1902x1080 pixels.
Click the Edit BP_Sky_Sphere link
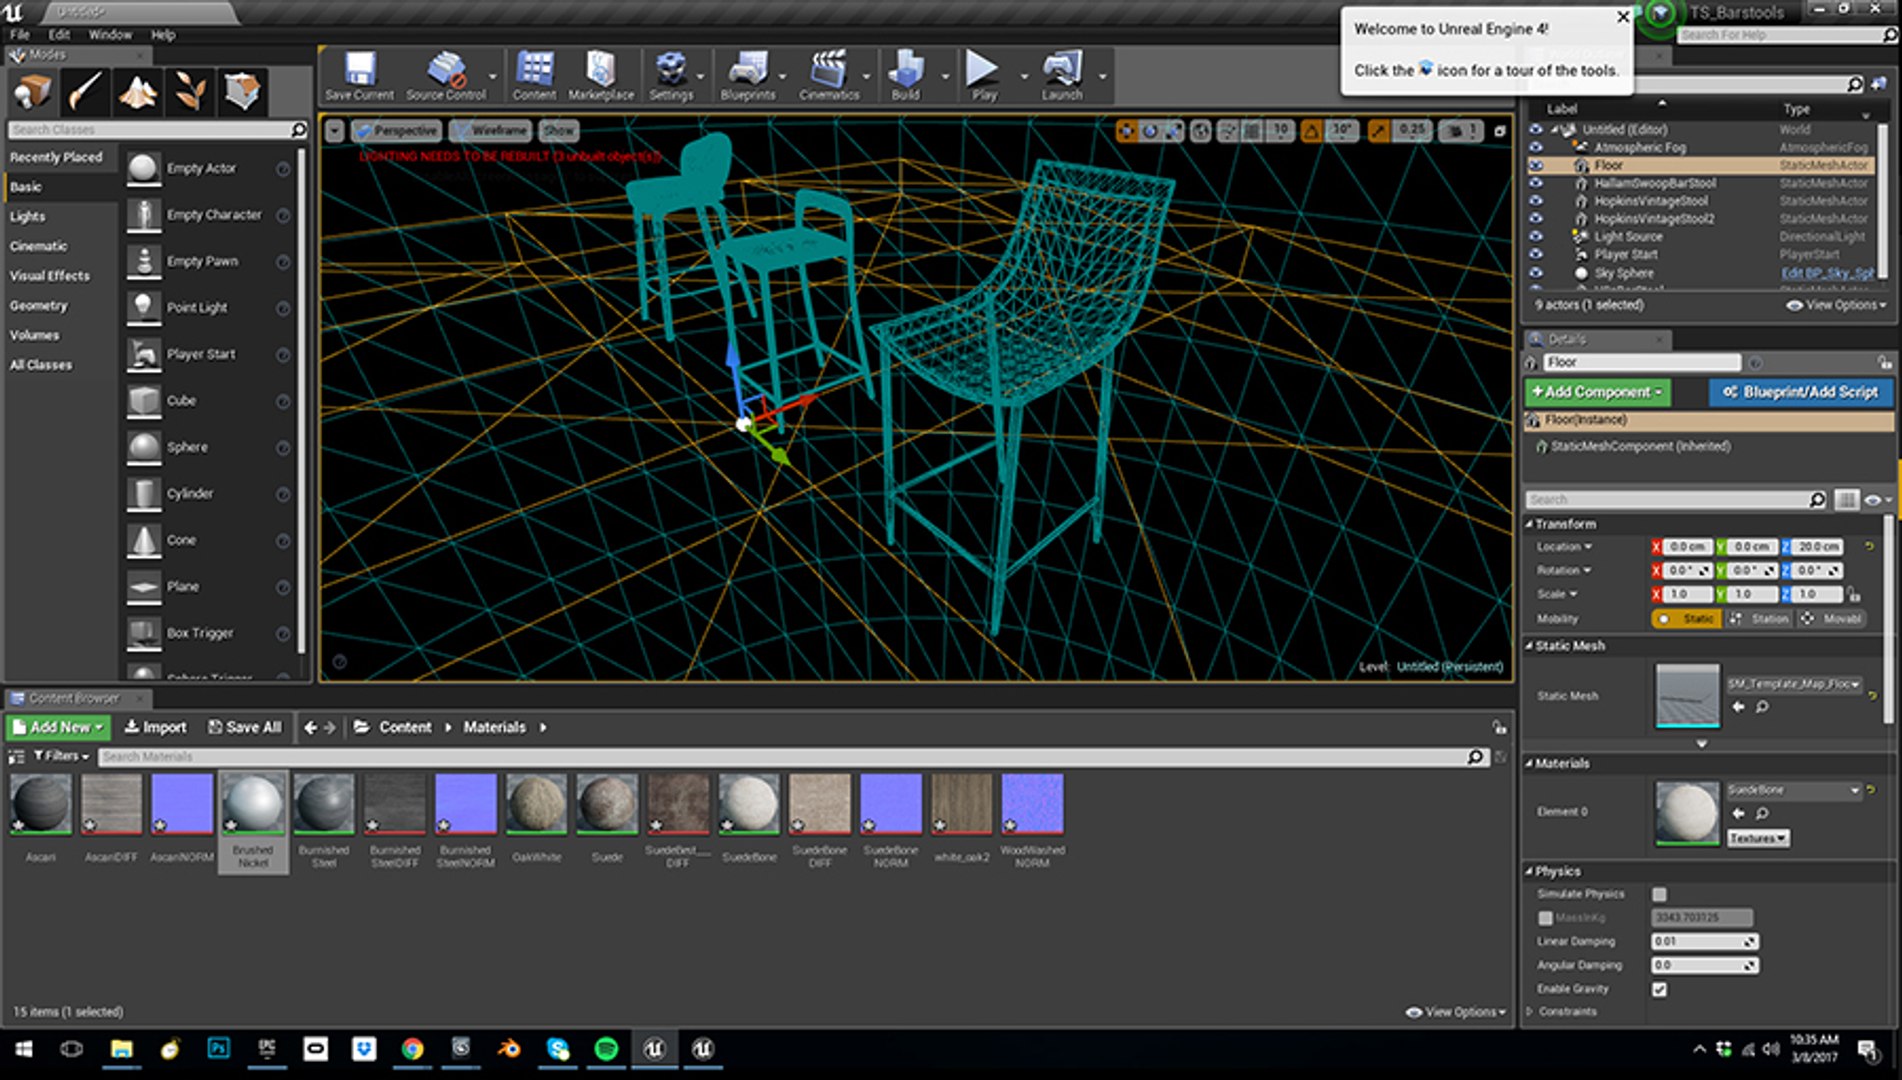click(1826, 273)
